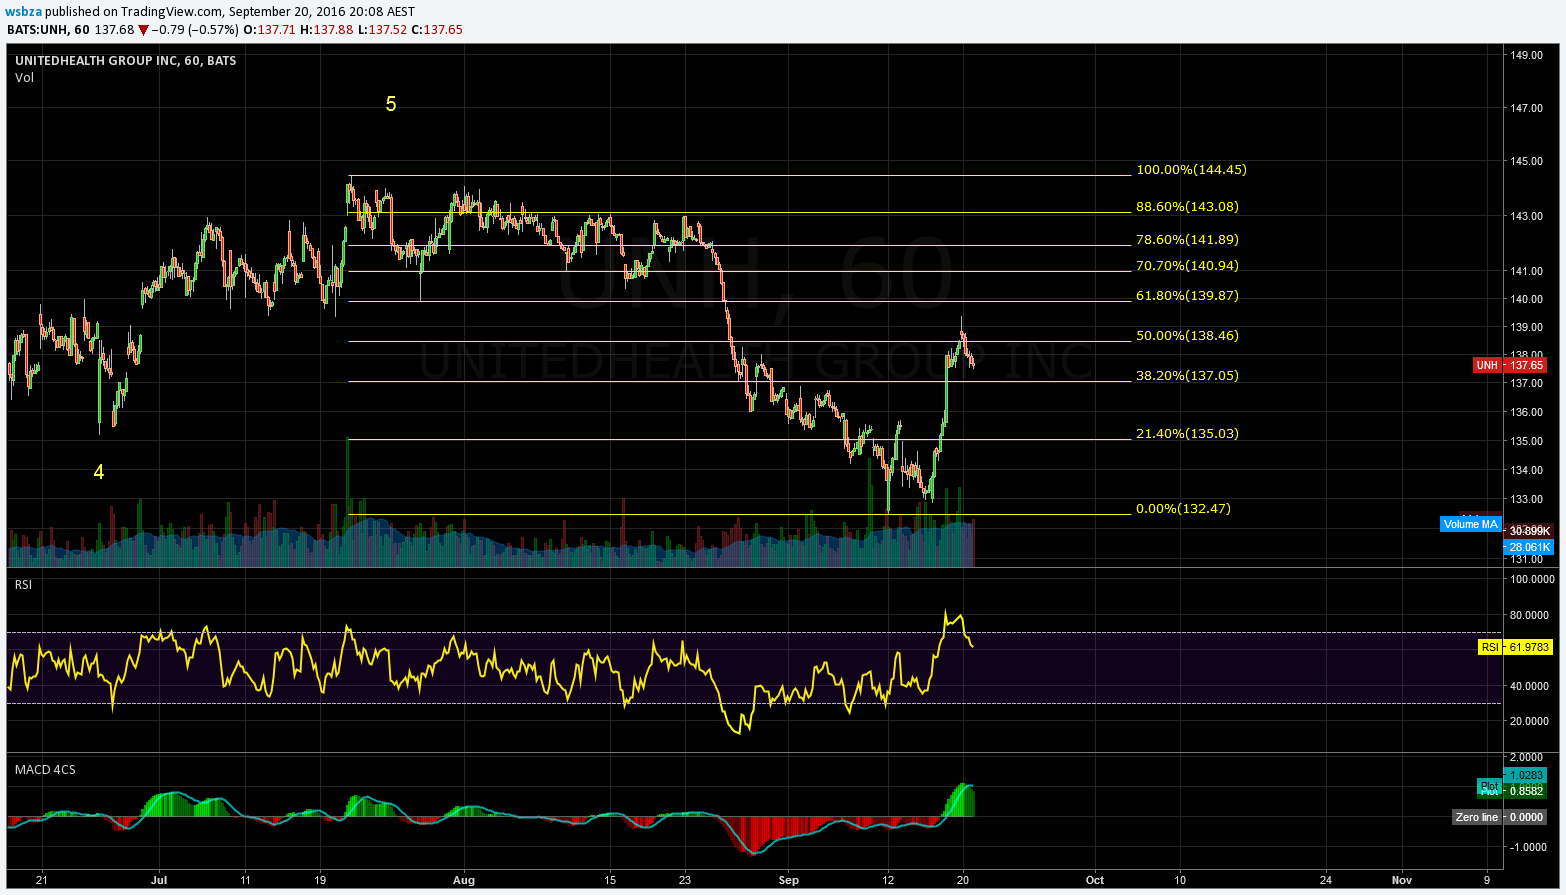Viewport: 1566px width, 895px height.
Task: Click 133.00 on the price axis
Action: [x=1526, y=499]
